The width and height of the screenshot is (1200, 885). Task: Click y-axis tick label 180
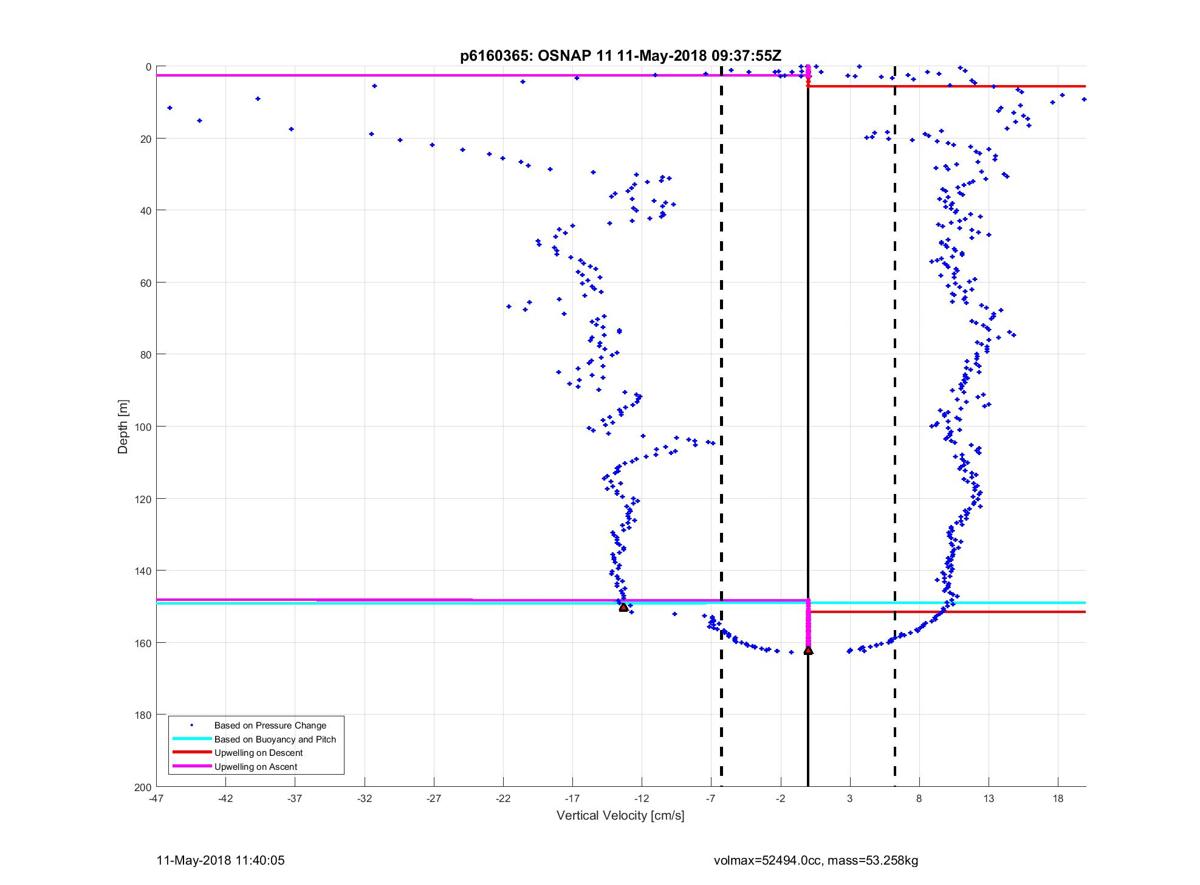[x=142, y=715]
